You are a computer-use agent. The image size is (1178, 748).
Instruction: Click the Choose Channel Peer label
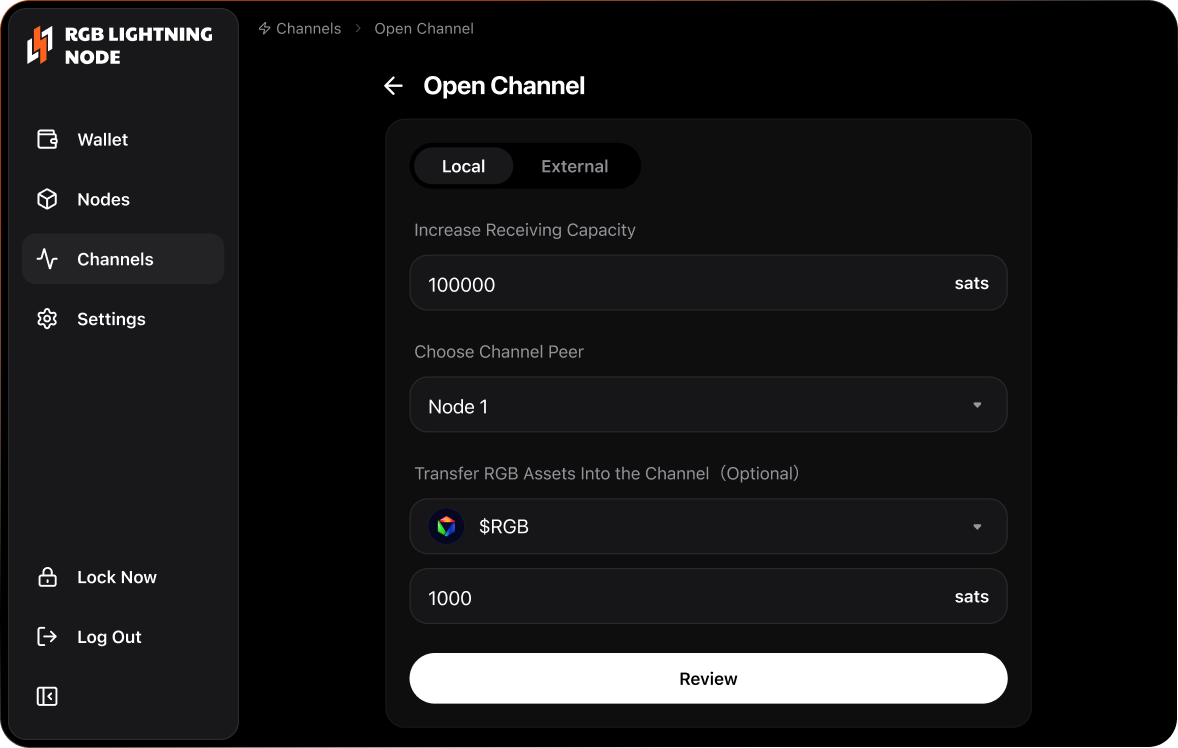[499, 351]
